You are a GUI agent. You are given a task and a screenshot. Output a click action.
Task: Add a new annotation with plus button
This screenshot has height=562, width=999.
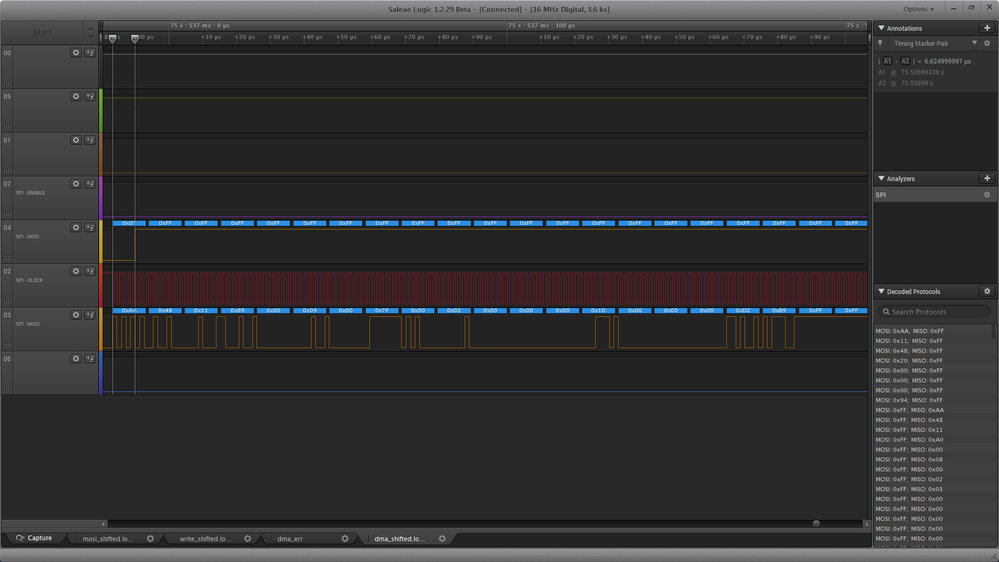click(x=987, y=28)
